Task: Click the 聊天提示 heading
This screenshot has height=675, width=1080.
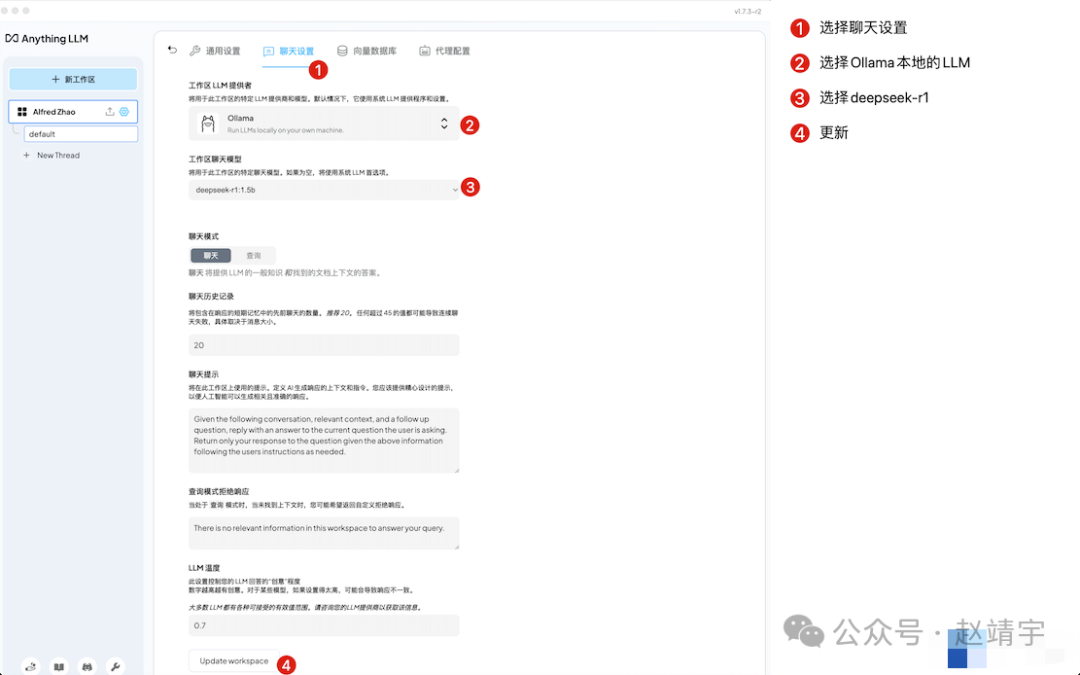Action: (x=204, y=375)
